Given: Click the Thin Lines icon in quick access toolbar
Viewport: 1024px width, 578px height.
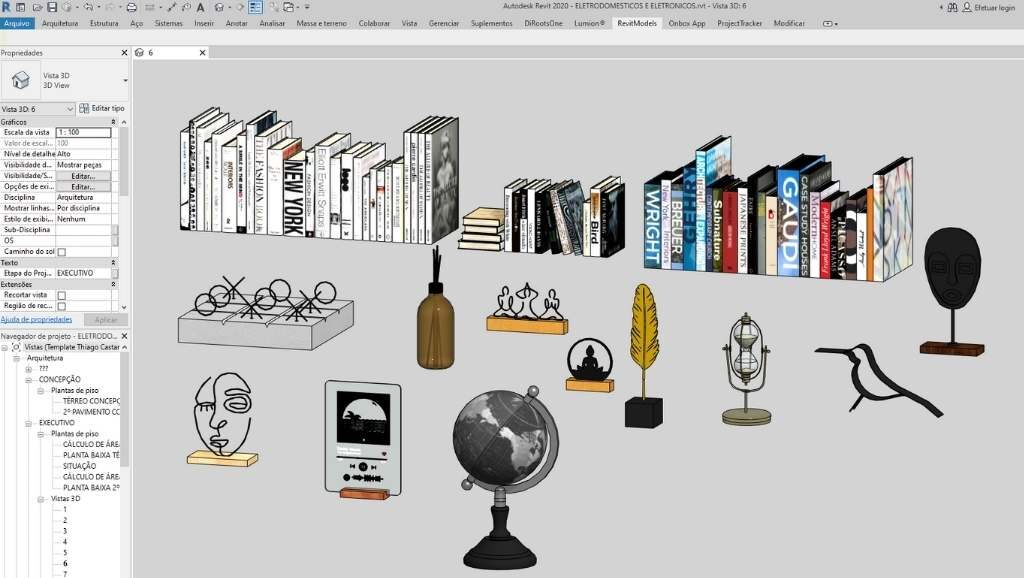Looking at the screenshot, I should (x=255, y=7).
